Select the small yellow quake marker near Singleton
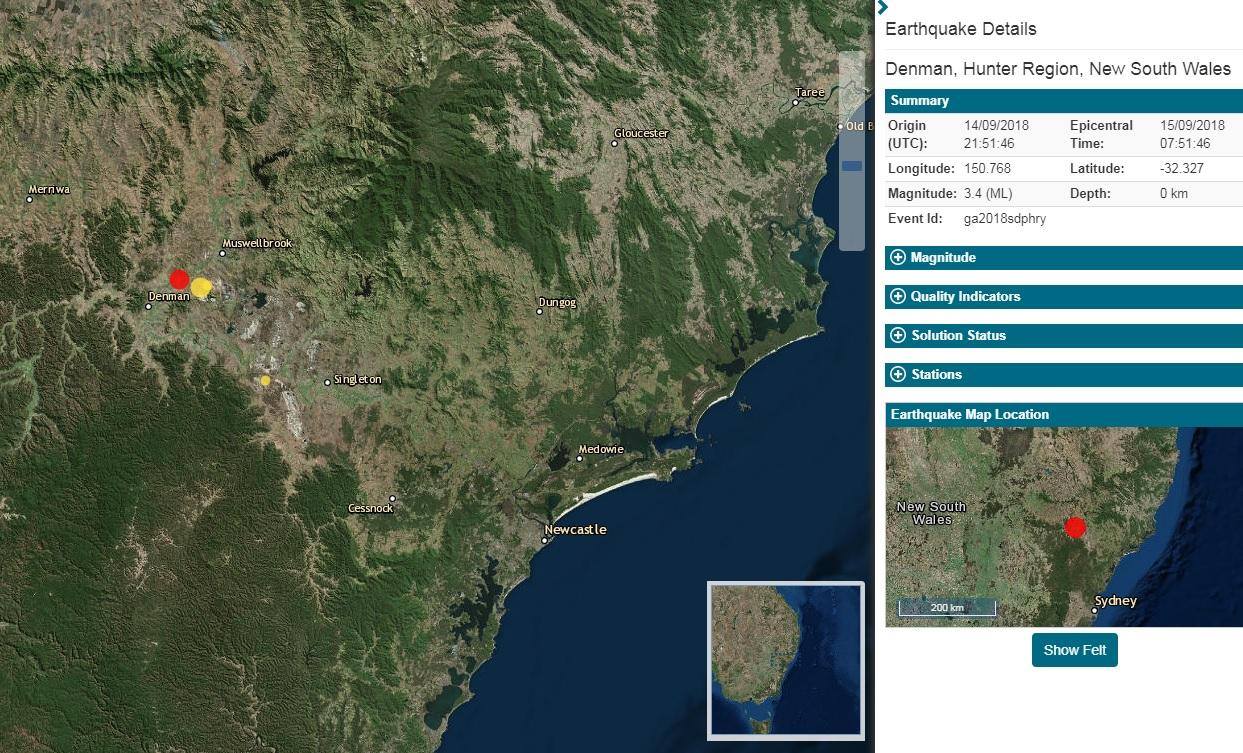 pyautogui.click(x=265, y=380)
